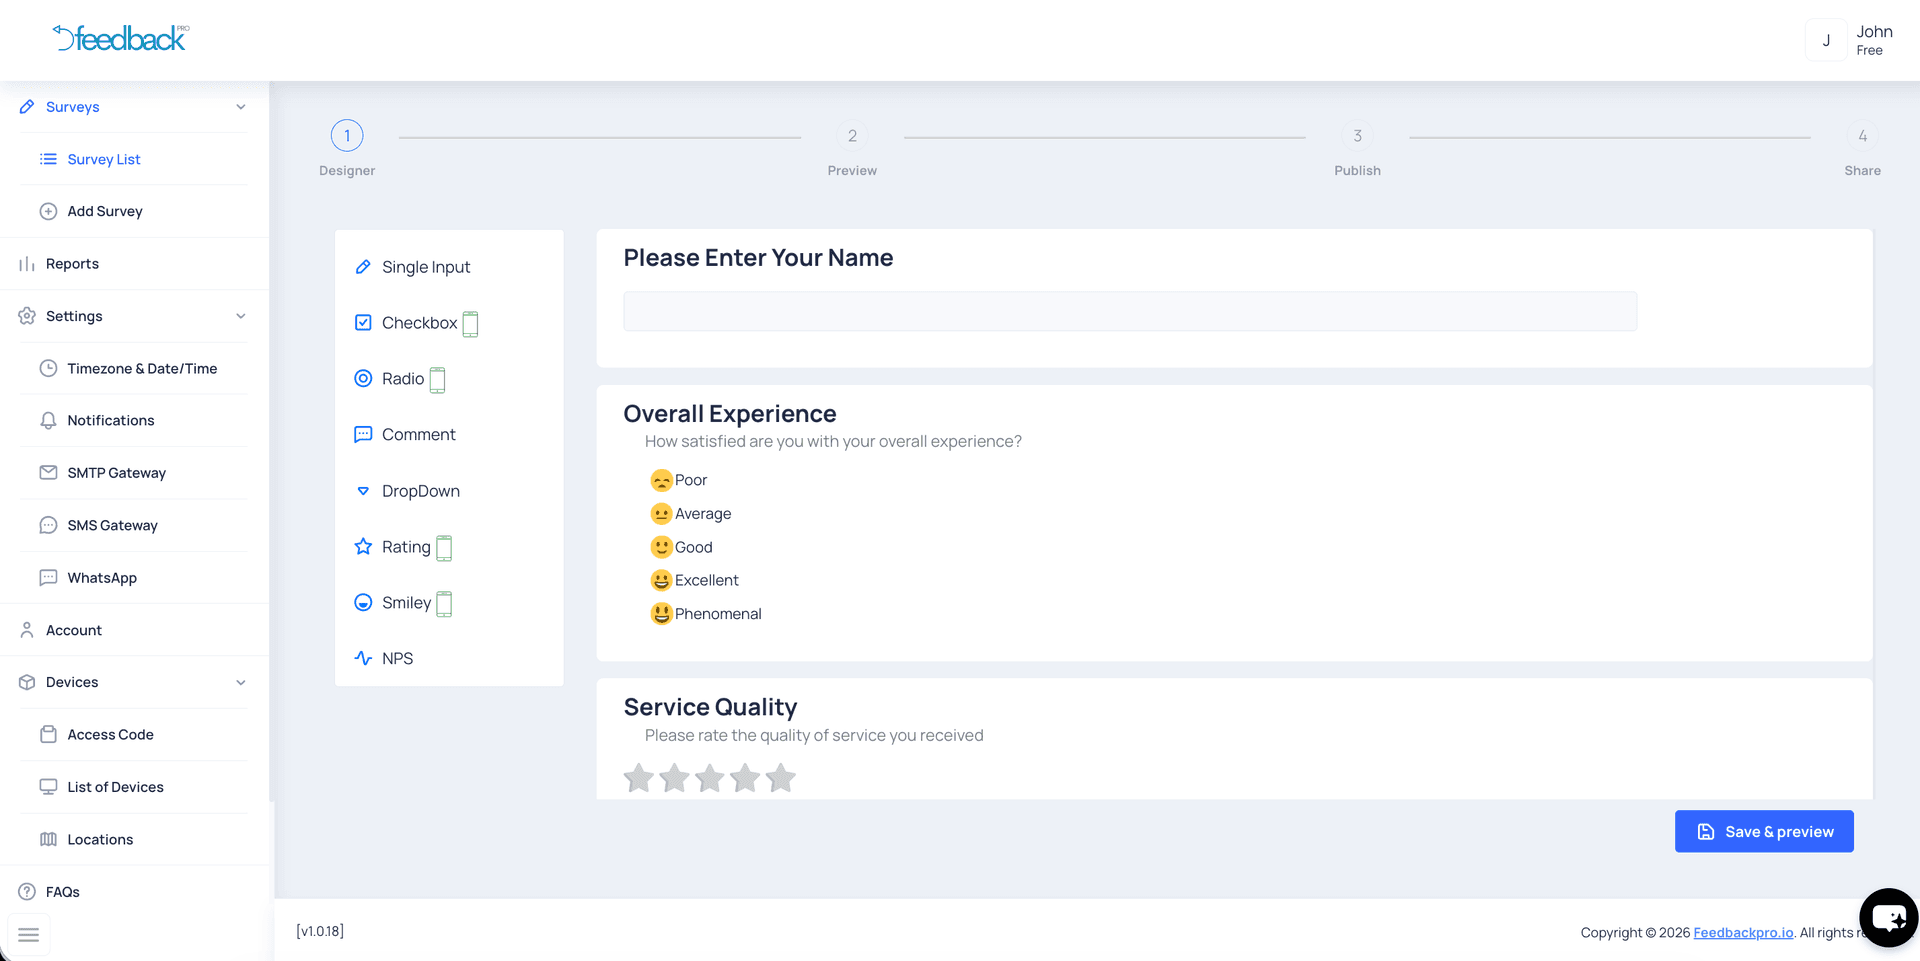Select the Rating question type

coord(405,546)
